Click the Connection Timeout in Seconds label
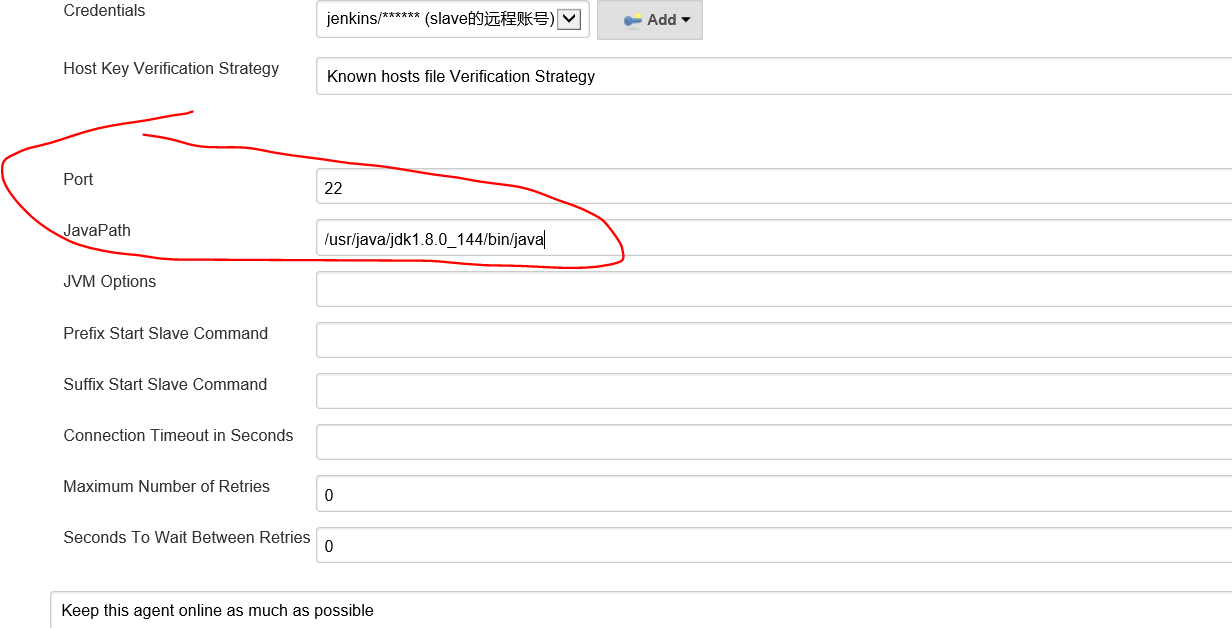 point(178,436)
